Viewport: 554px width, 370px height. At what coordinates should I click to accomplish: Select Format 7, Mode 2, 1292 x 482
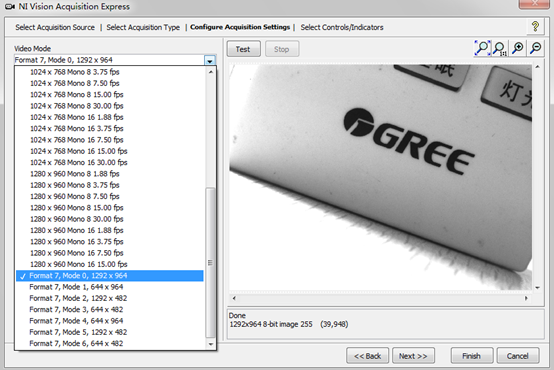click(x=110, y=298)
